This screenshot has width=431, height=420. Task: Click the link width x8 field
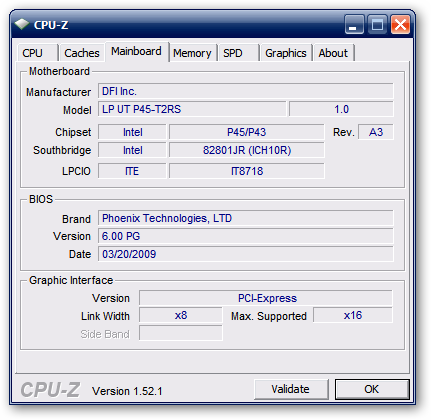click(x=181, y=315)
